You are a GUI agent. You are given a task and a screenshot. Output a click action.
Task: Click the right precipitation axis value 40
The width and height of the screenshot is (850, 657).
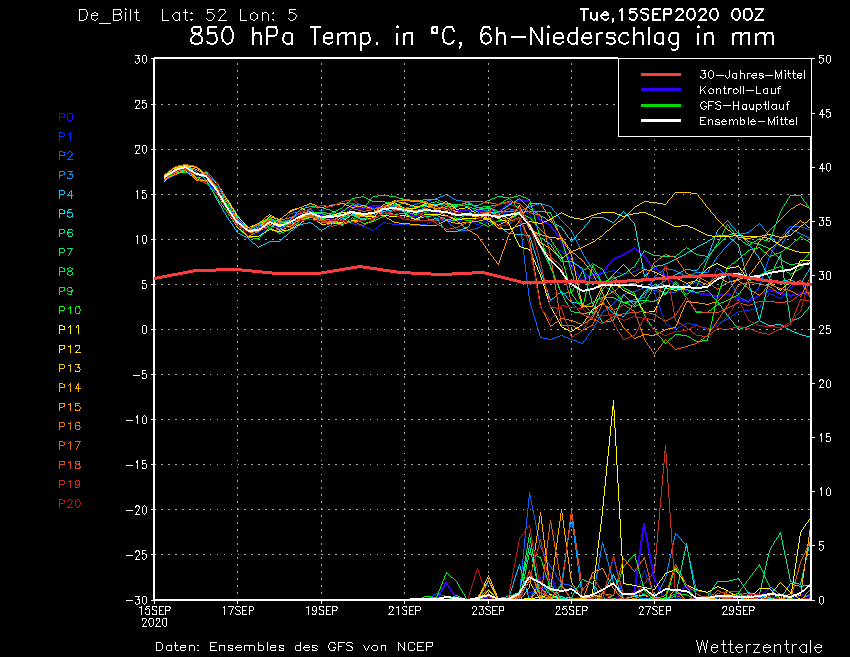(x=825, y=168)
